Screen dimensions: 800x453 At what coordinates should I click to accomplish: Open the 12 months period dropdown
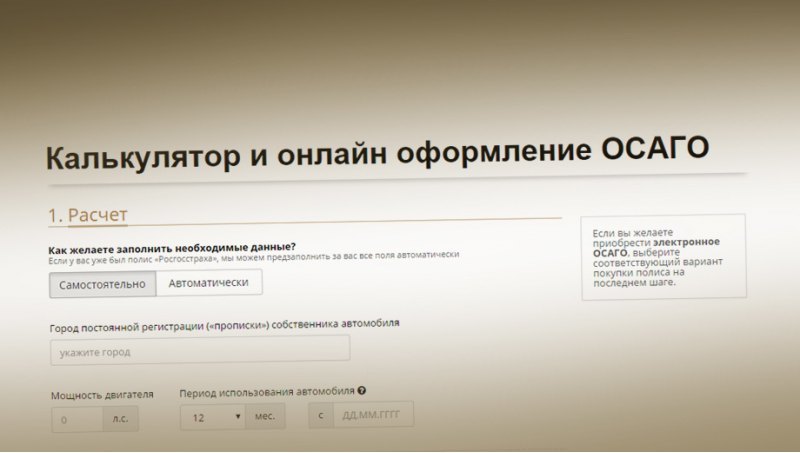pyautogui.click(x=213, y=417)
